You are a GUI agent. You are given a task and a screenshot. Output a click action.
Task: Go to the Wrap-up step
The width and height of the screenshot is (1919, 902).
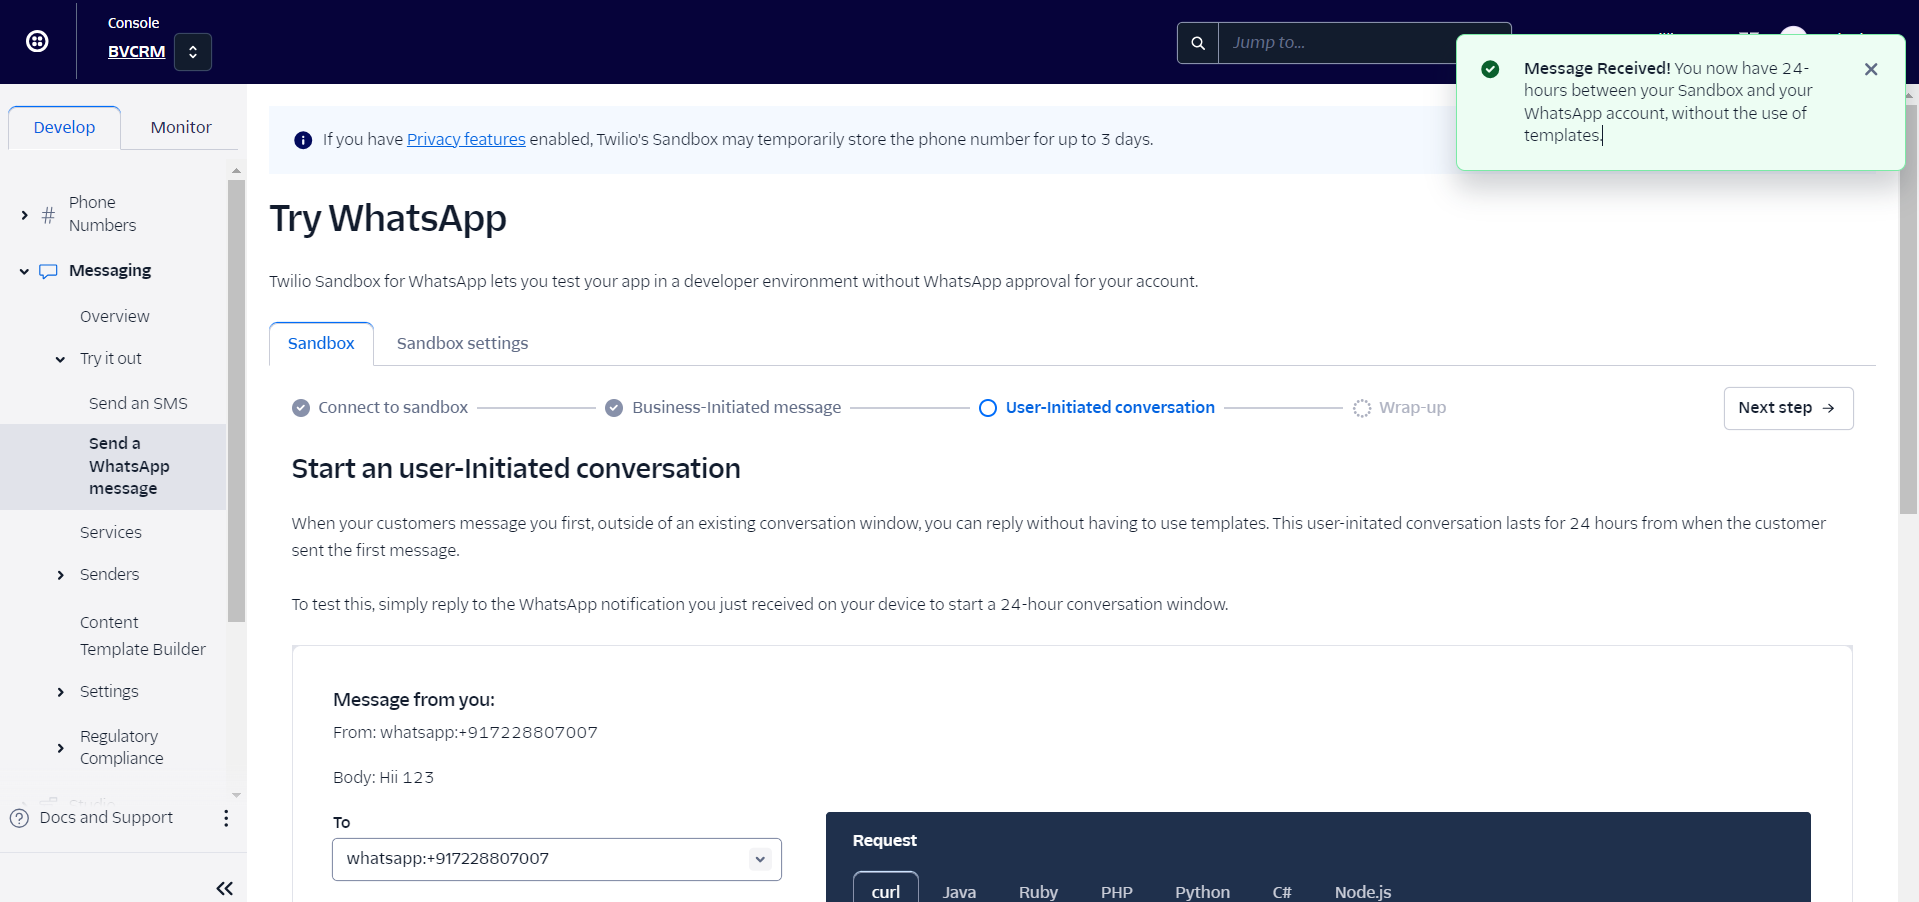pyautogui.click(x=1400, y=407)
